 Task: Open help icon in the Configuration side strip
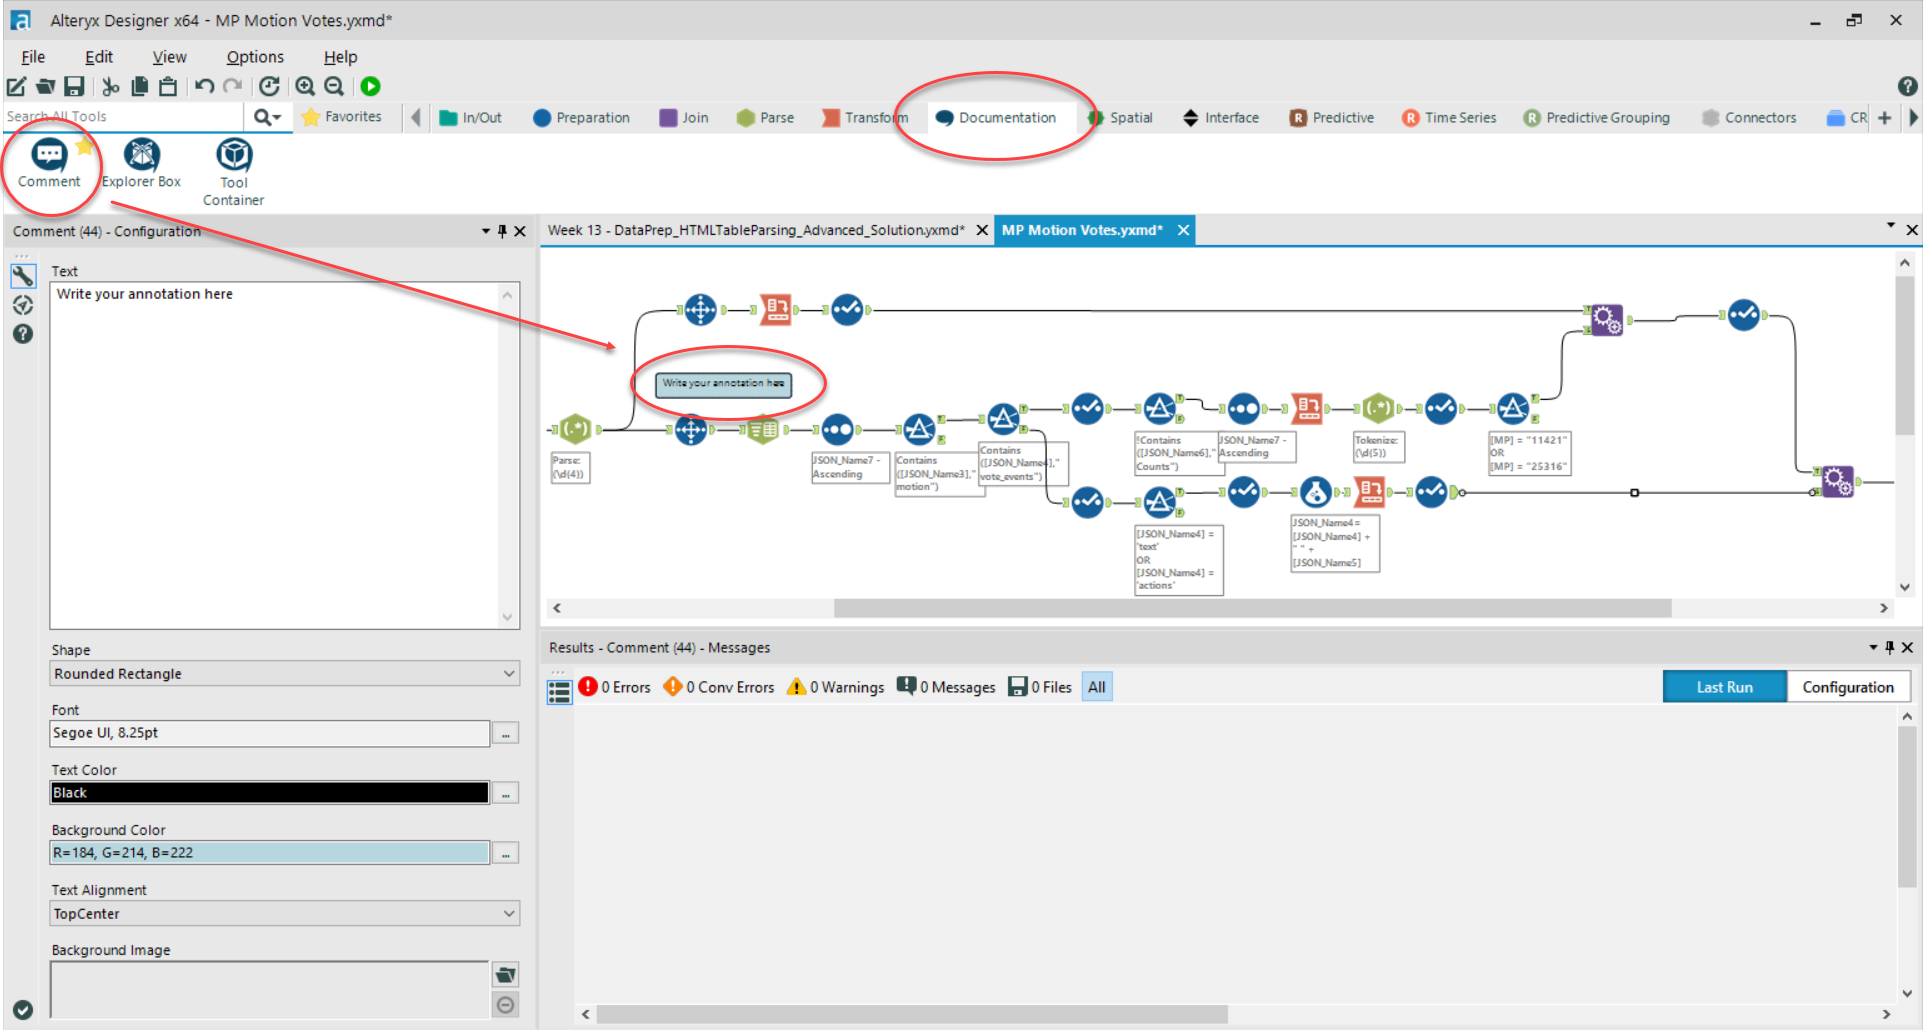coord(23,334)
